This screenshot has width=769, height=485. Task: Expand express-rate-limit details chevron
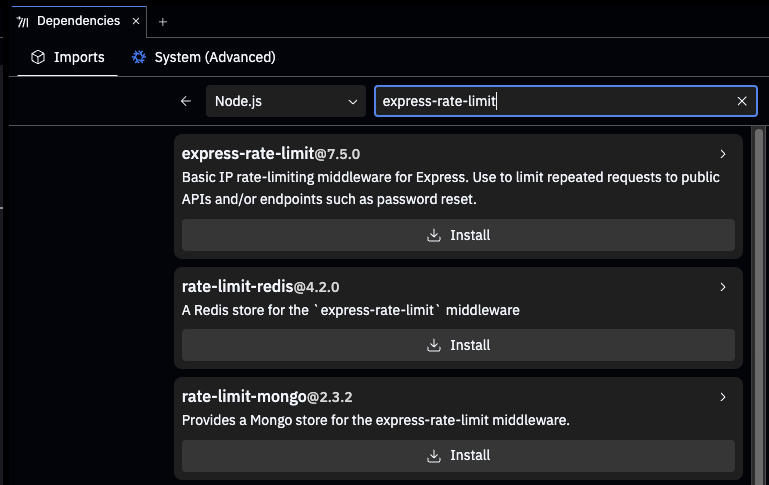pyautogui.click(x=722, y=154)
